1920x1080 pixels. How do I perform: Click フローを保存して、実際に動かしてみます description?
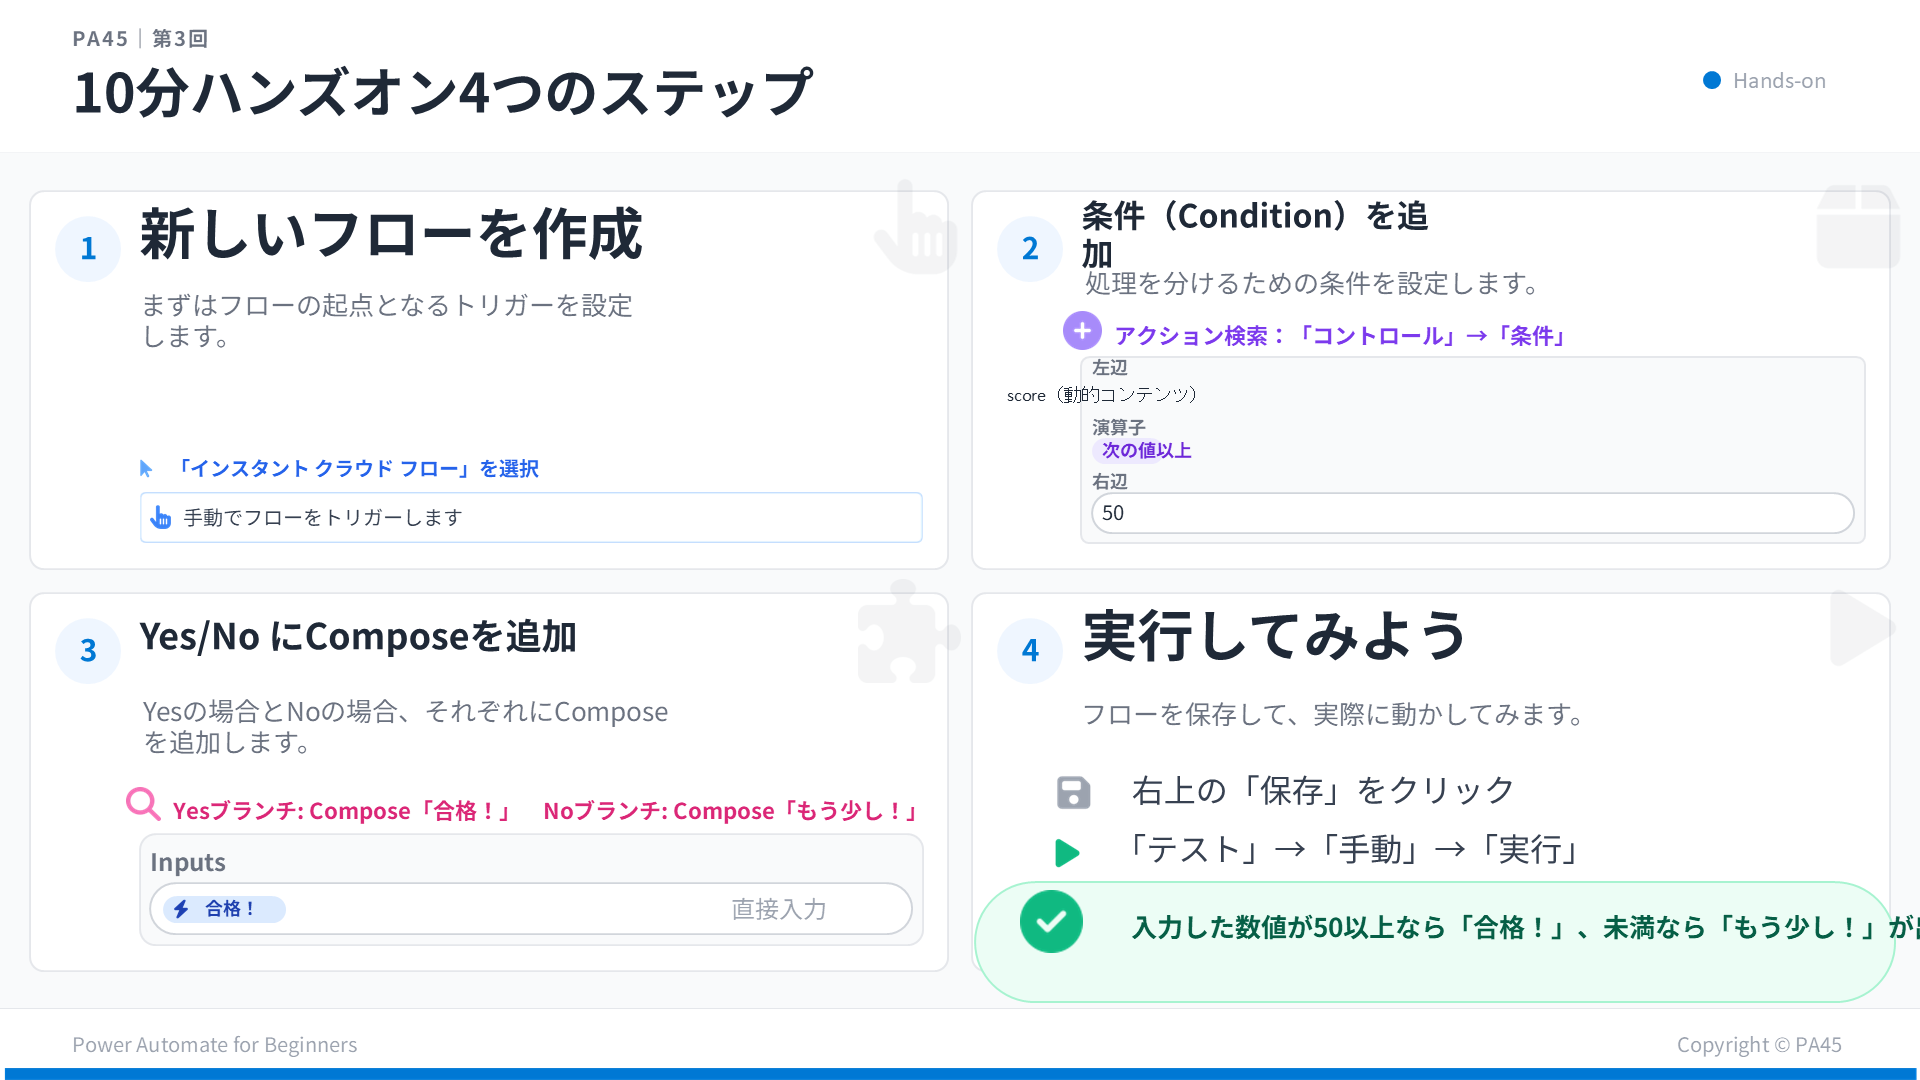point(1335,715)
